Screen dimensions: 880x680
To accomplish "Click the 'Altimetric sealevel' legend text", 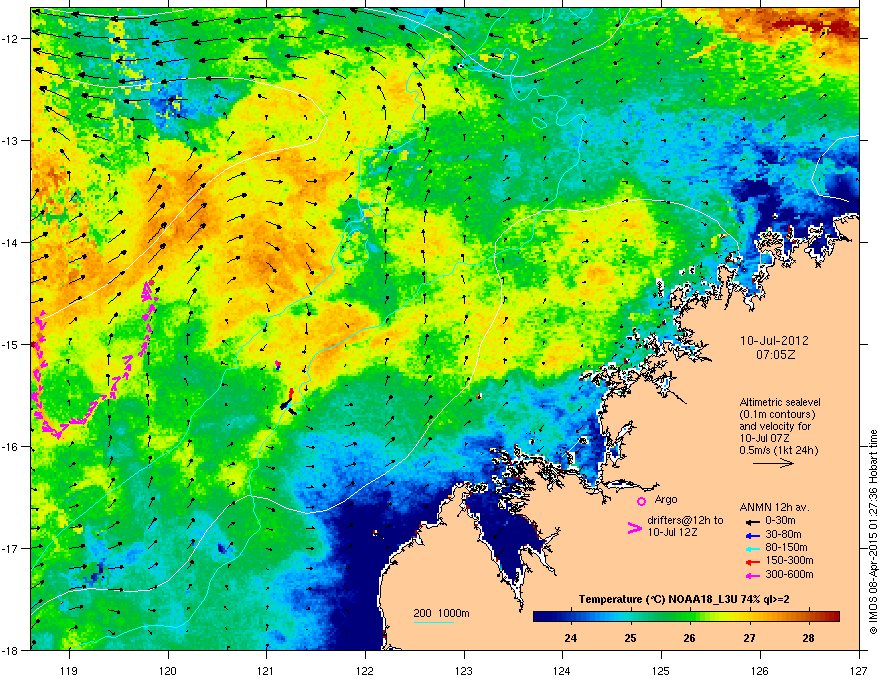I will pos(780,402).
